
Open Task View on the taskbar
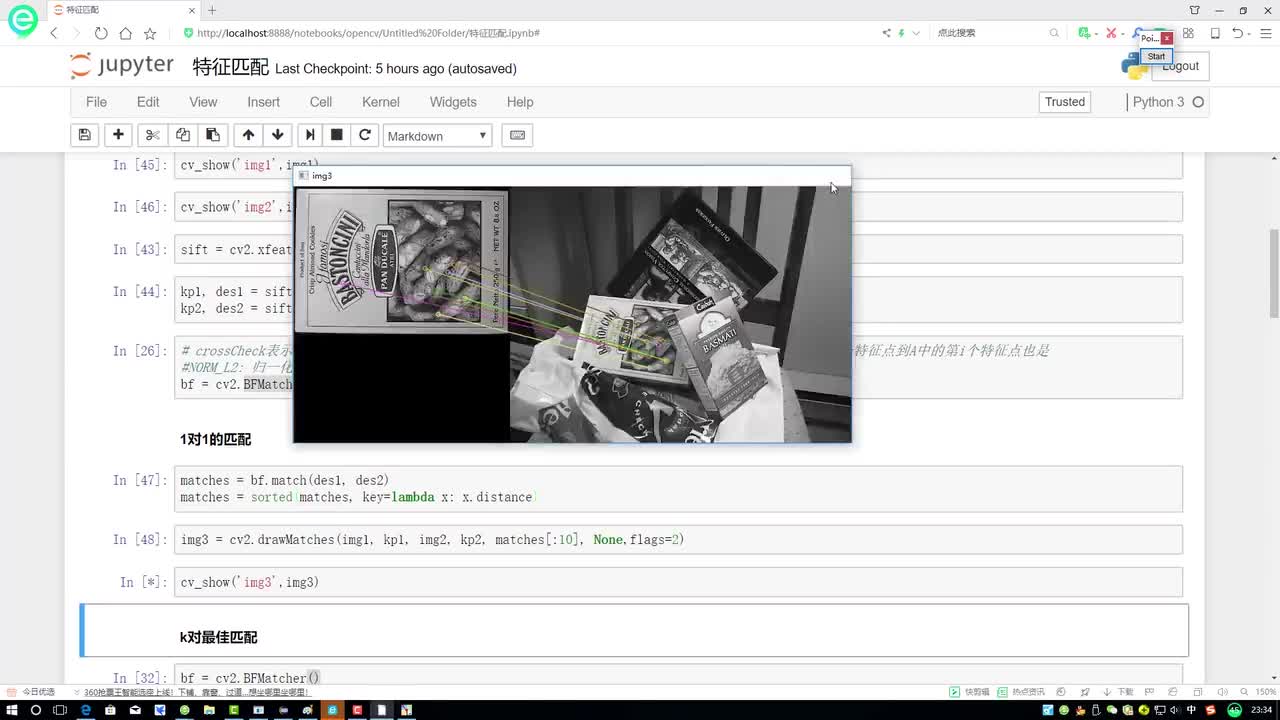[60, 710]
